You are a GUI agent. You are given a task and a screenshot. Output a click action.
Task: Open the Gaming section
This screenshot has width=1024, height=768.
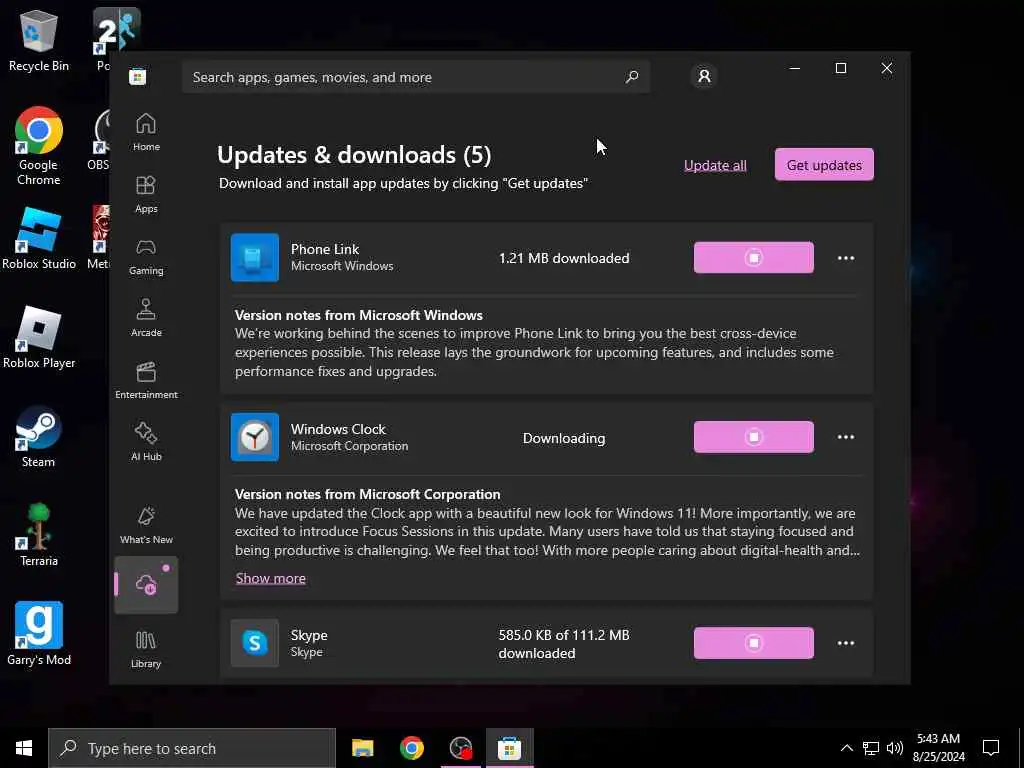coord(146,256)
